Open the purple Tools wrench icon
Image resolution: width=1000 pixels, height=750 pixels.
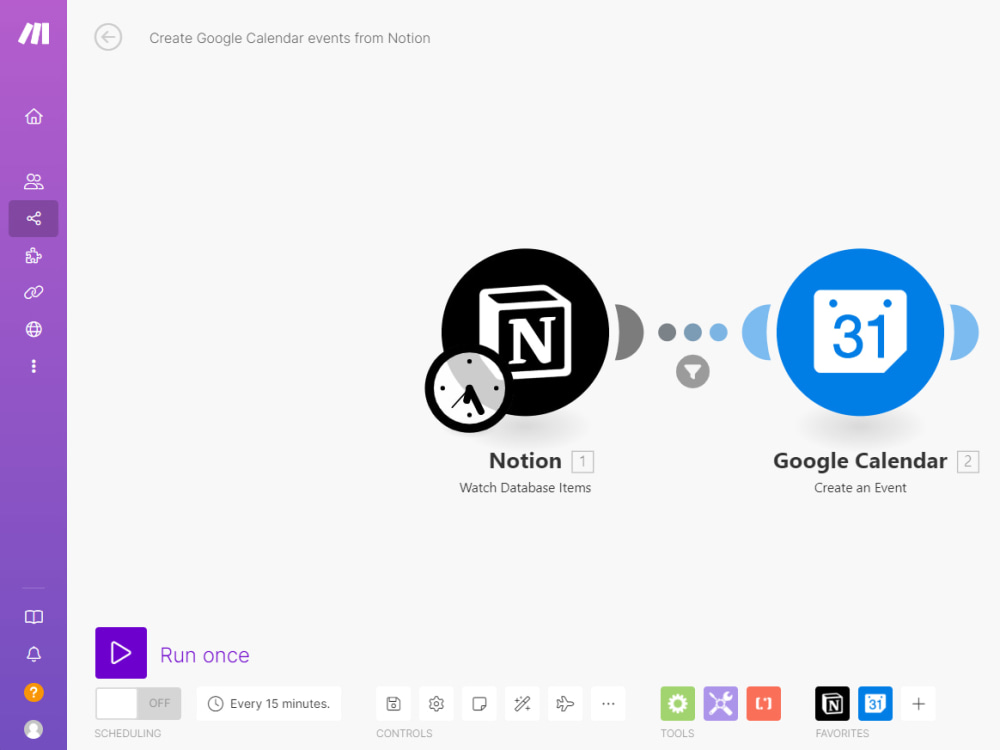(x=721, y=703)
